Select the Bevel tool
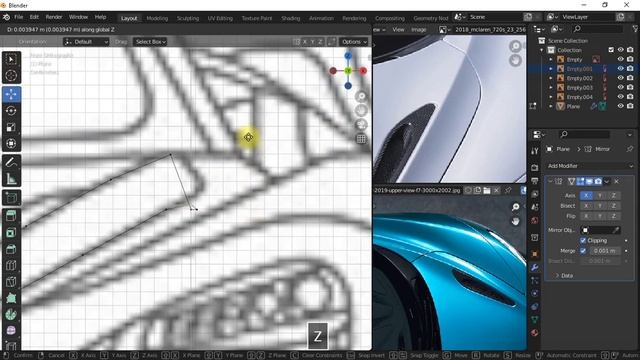This screenshot has height=360, width=640. pos(11,249)
